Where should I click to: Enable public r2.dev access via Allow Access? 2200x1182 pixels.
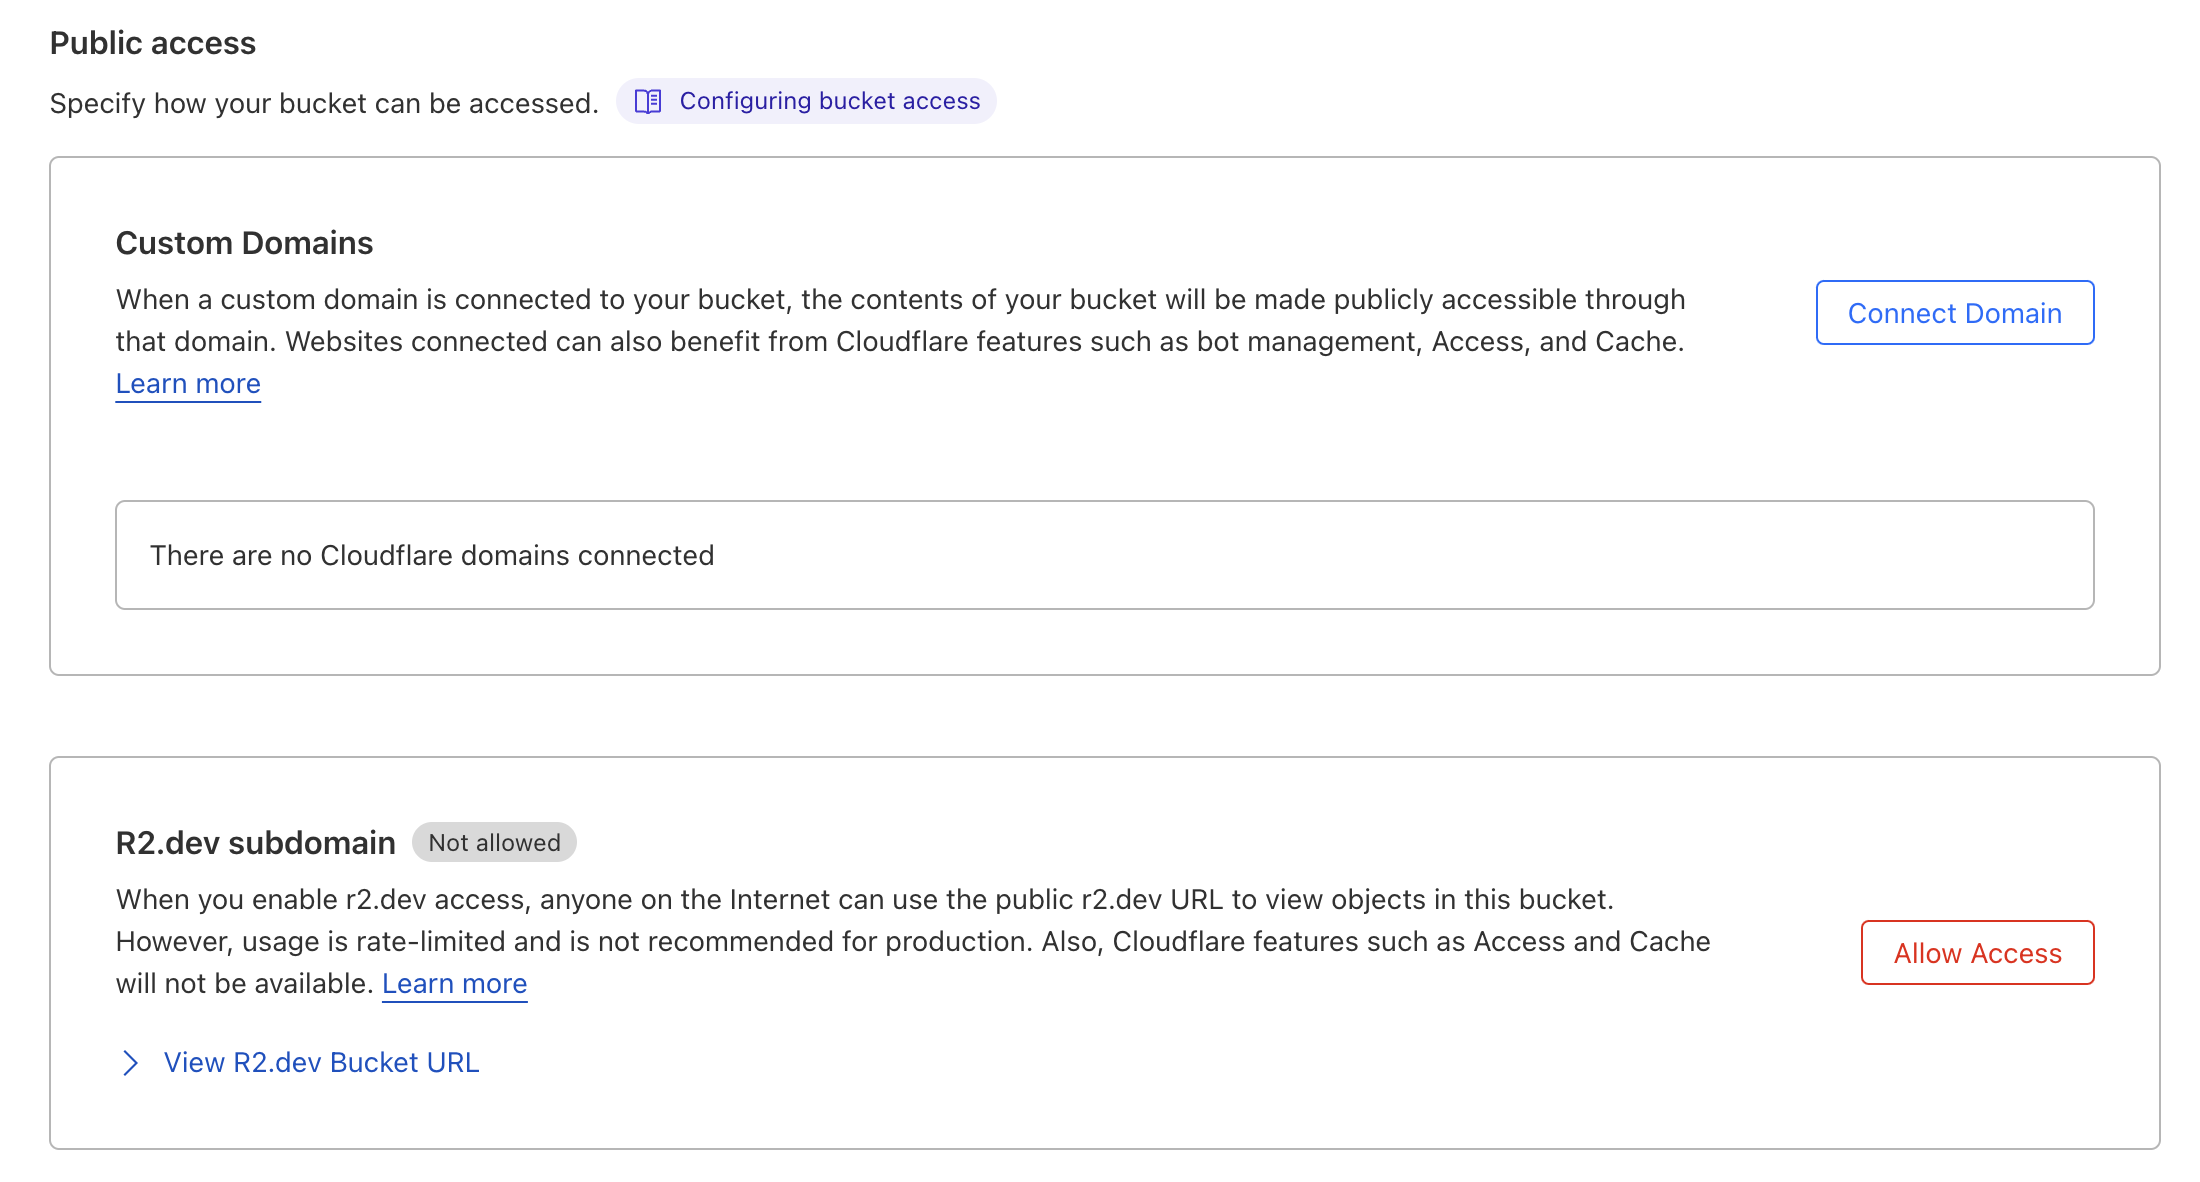click(1976, 952)
